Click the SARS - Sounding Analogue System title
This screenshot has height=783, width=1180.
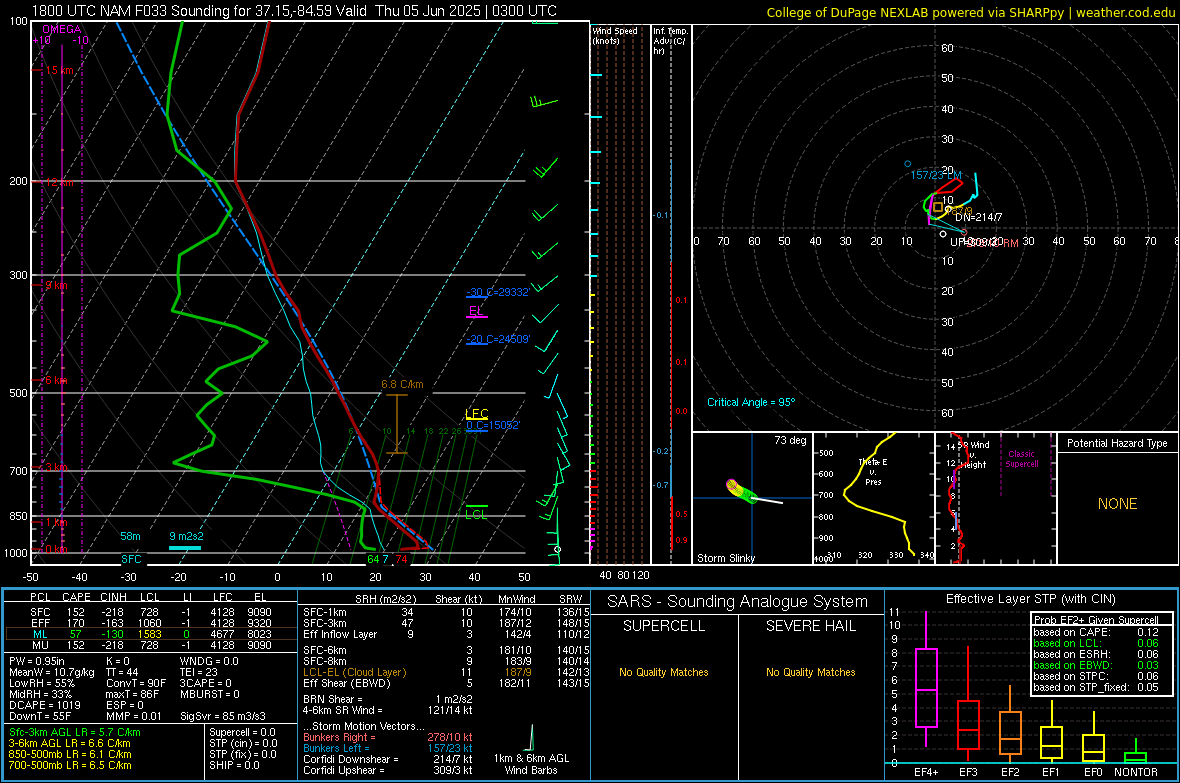[x=737, y=602]
